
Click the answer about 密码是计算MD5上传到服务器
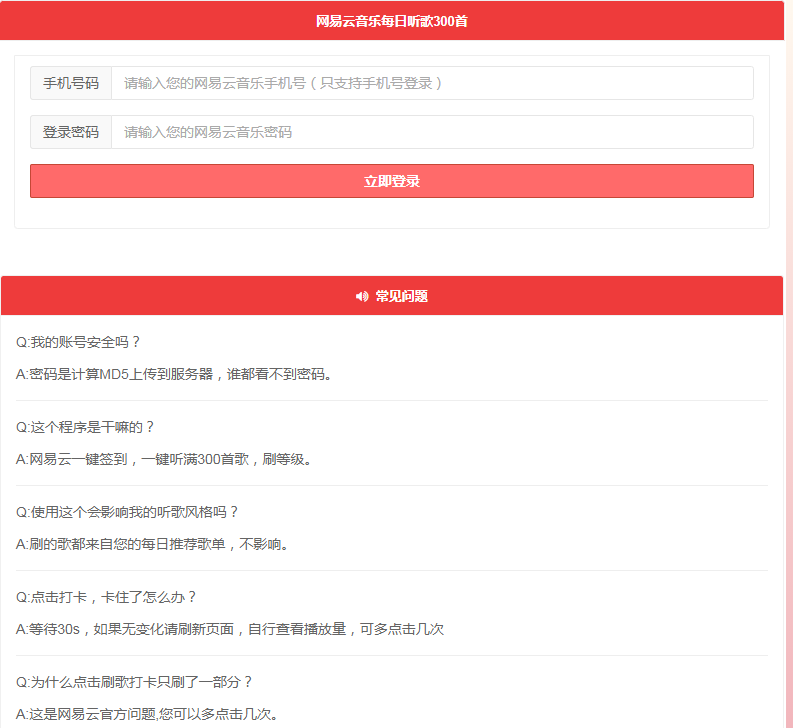coord(174,374)
